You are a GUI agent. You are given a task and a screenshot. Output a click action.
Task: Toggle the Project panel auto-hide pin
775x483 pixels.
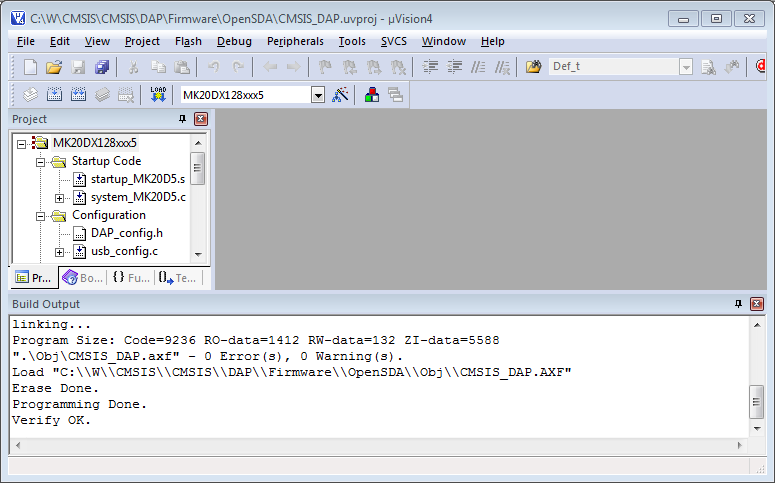(x=182, y=119)
